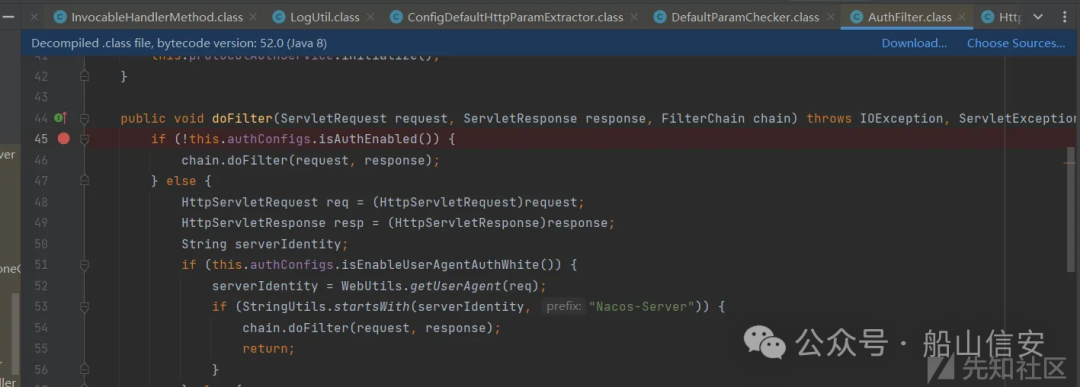Open the editor tabs options menu
This screenshot has height=387, width=1080.
pyautogui.click(x=1065, y=17)
